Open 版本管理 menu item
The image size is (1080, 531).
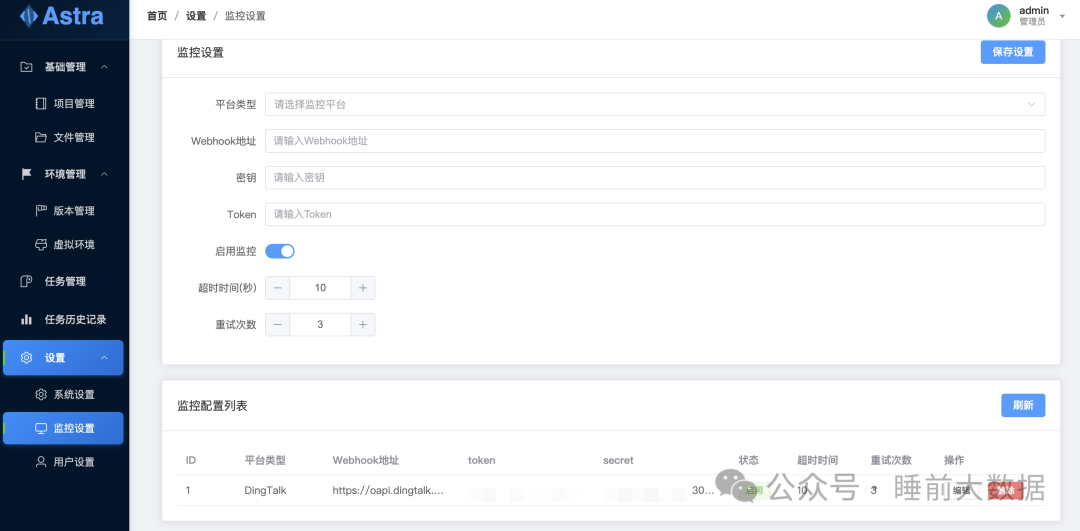(63, 211)
